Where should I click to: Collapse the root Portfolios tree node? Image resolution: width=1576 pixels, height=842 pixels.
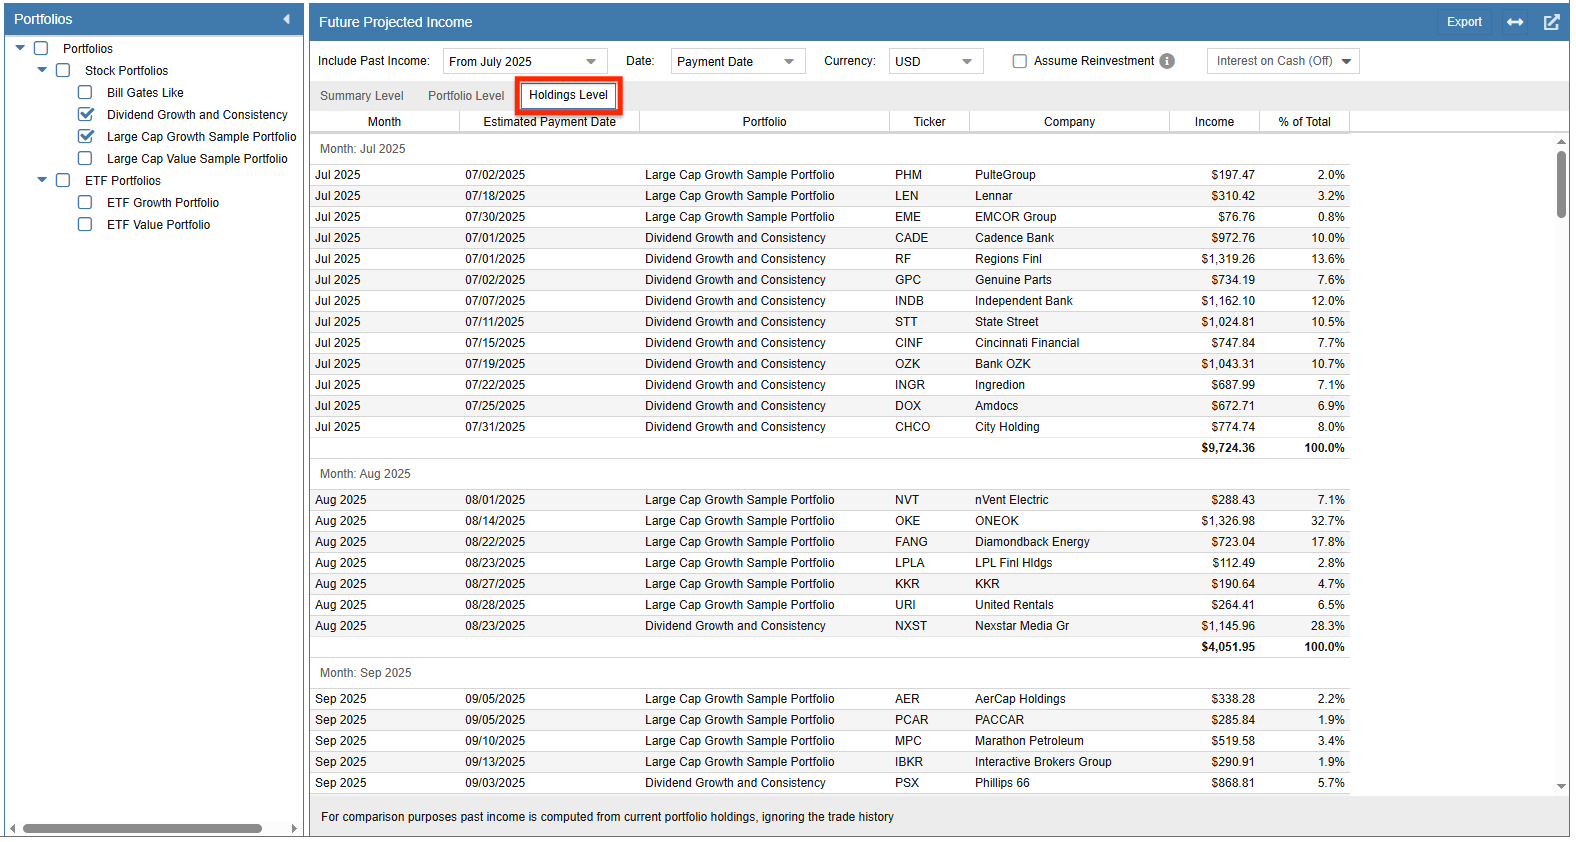click(20, 48)
